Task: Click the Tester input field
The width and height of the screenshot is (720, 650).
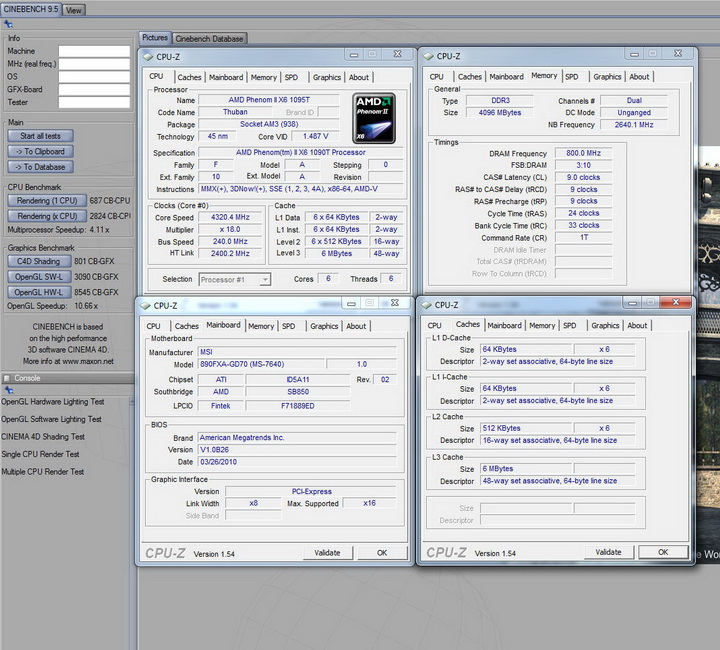Action: coord(94,102)
